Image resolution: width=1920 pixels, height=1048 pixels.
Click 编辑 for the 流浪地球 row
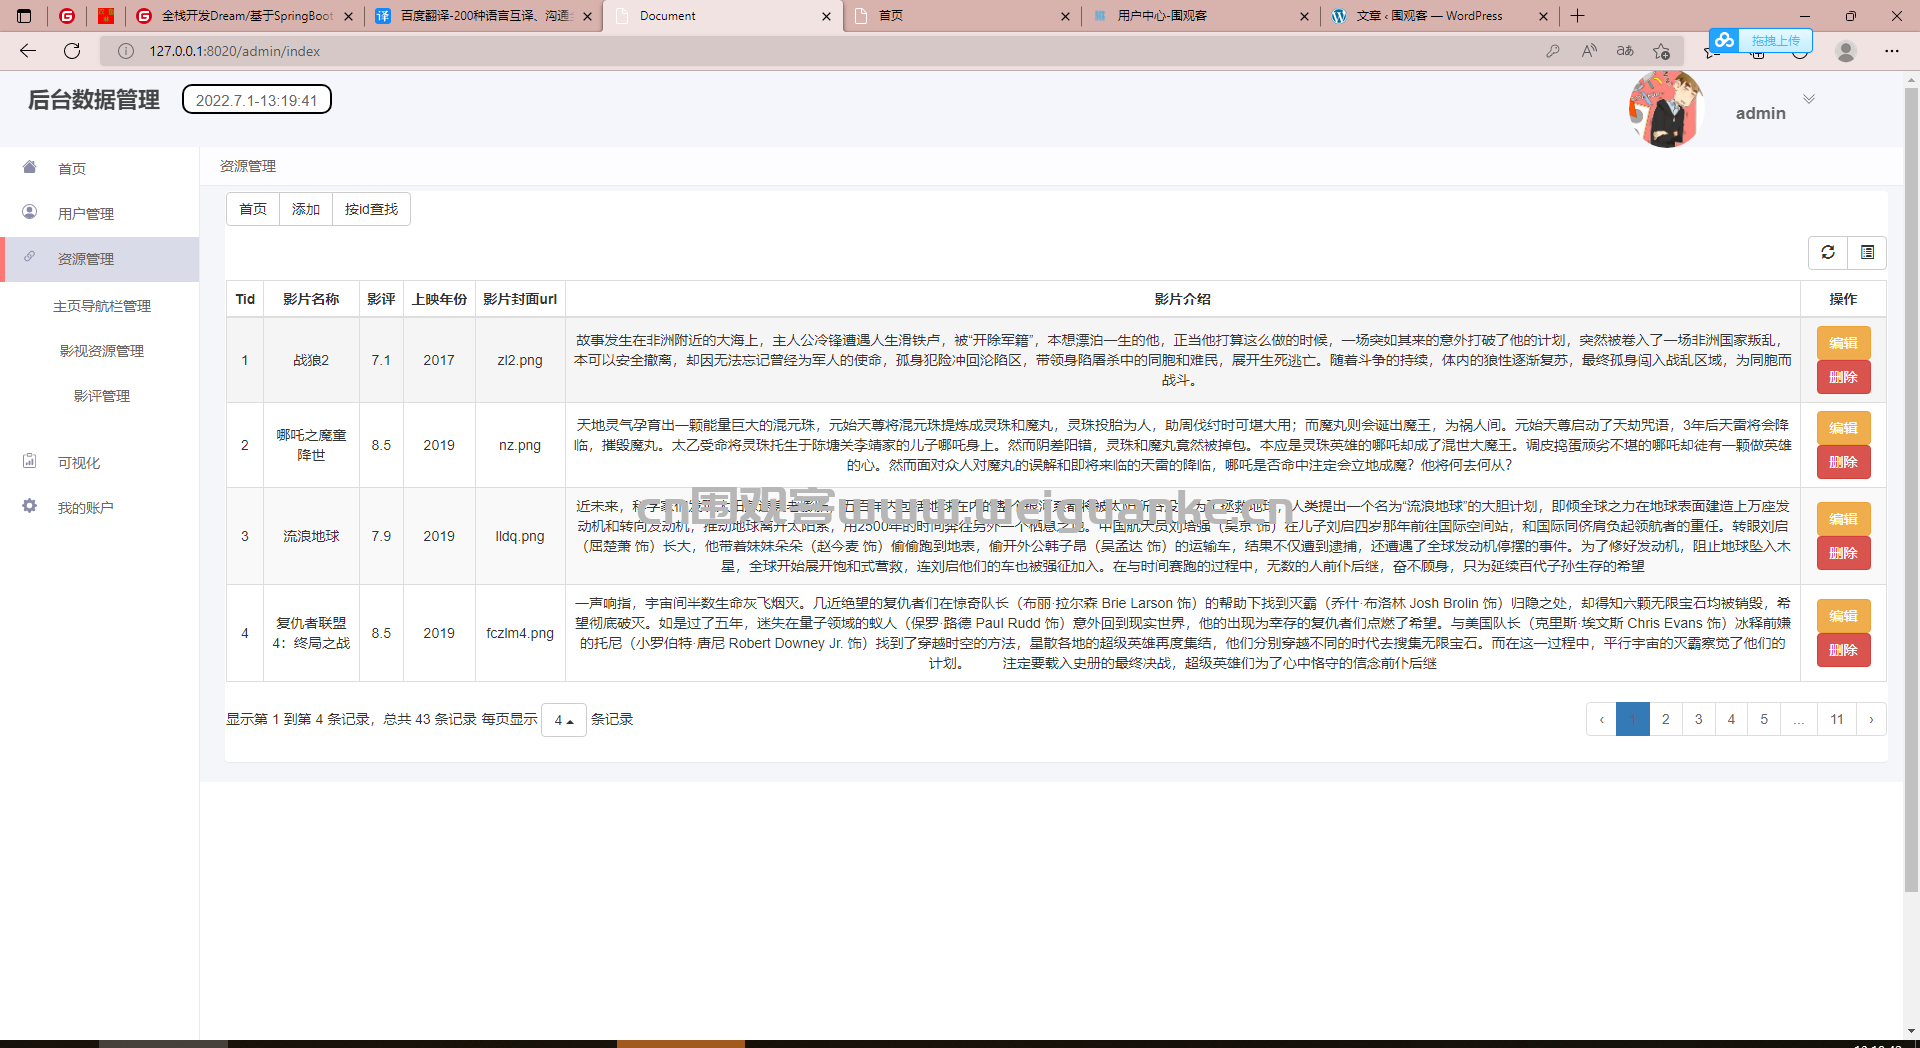tap(1843, 519)
